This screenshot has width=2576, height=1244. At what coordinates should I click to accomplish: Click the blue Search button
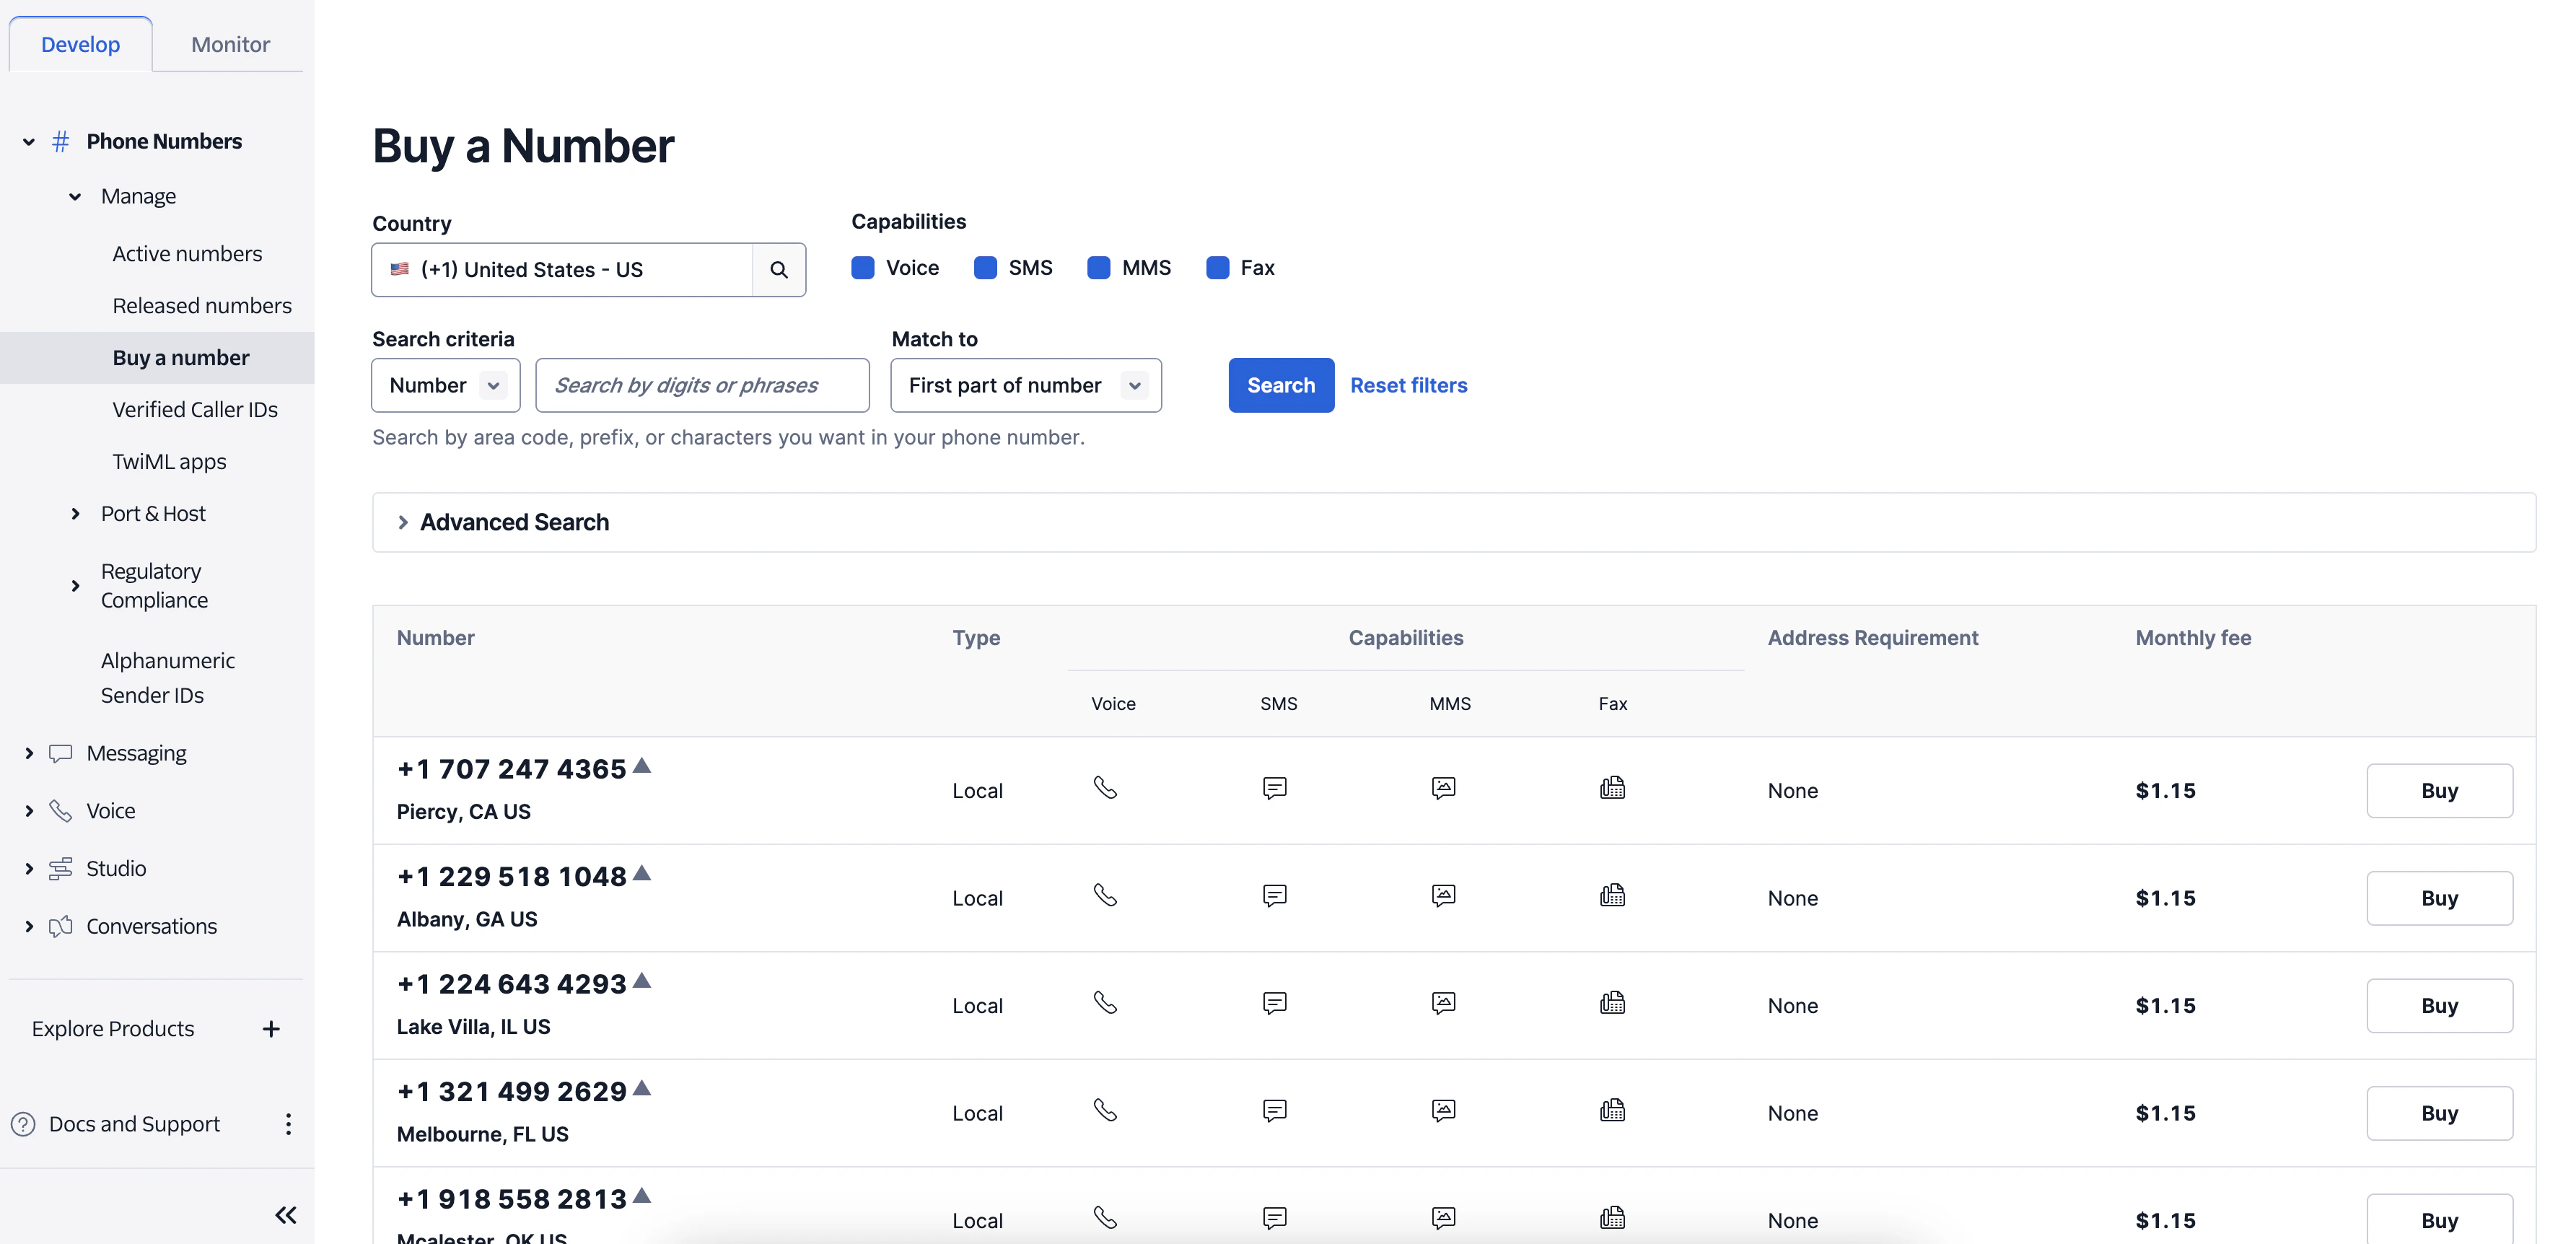point(1280,385)
